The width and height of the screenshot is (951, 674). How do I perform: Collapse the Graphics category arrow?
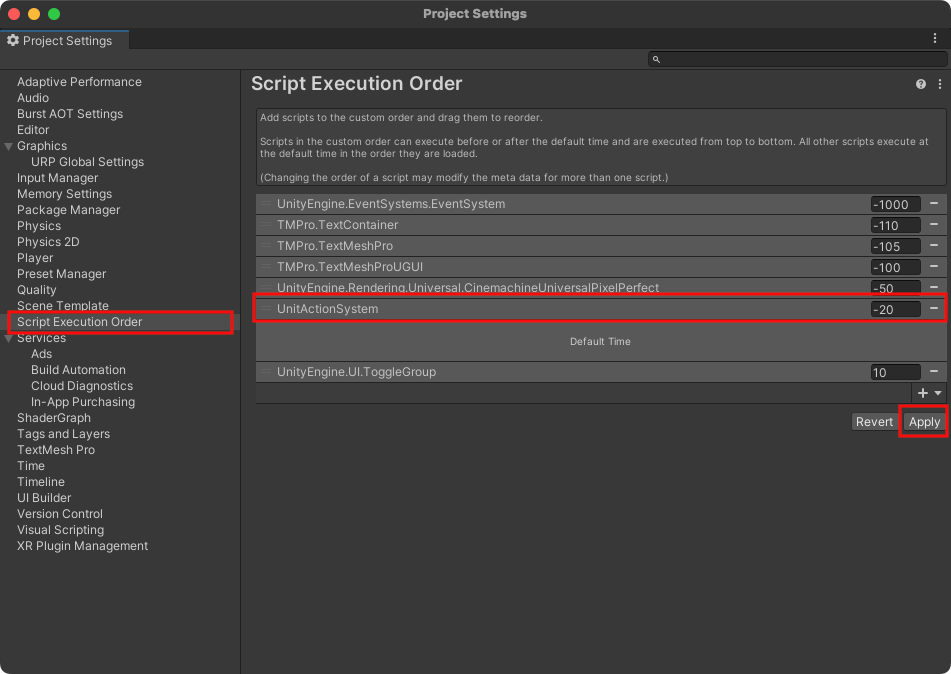pyautogui.click(x=9, y=146)
